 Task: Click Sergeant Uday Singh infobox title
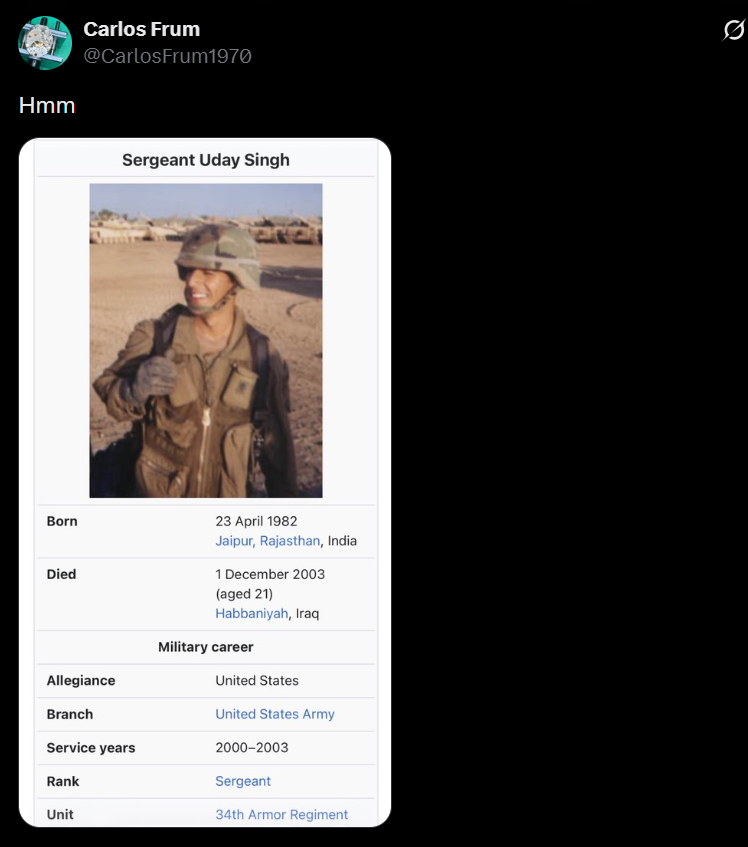[x=206, y=160]
